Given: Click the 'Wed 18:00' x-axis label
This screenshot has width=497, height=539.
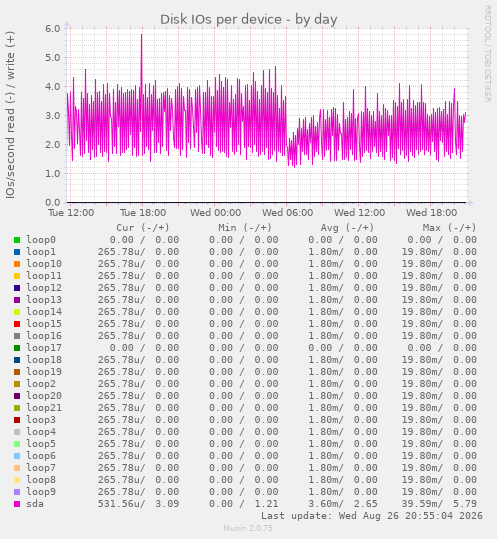Looking at the screenshot, I should (x=432, y=213).
